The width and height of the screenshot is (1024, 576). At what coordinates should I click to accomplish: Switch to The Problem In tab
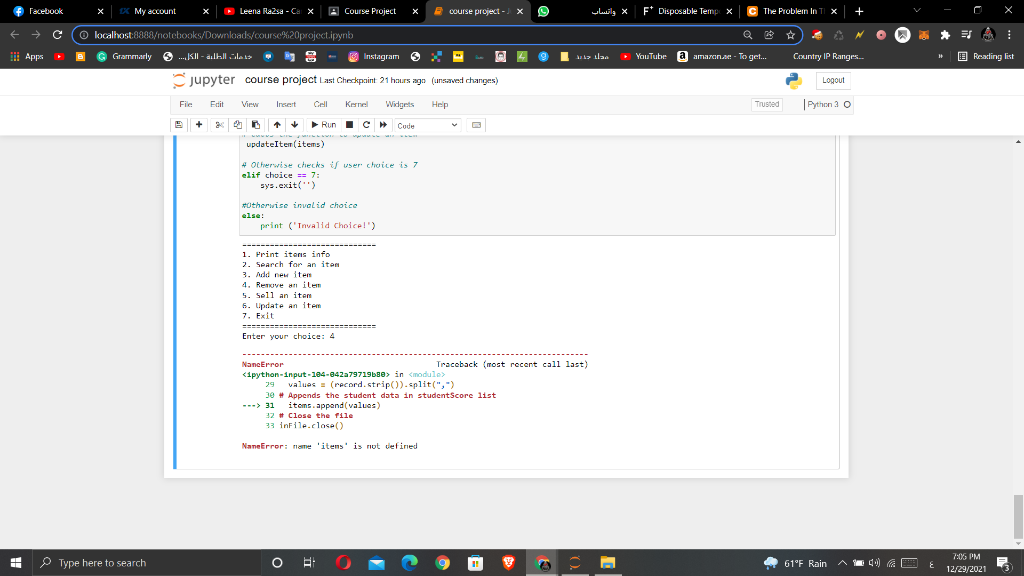pos(792,11)
